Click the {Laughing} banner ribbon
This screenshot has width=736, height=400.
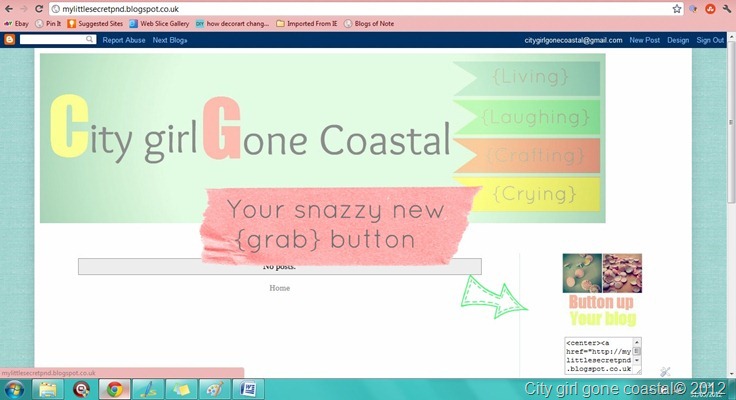coord(528,117)
